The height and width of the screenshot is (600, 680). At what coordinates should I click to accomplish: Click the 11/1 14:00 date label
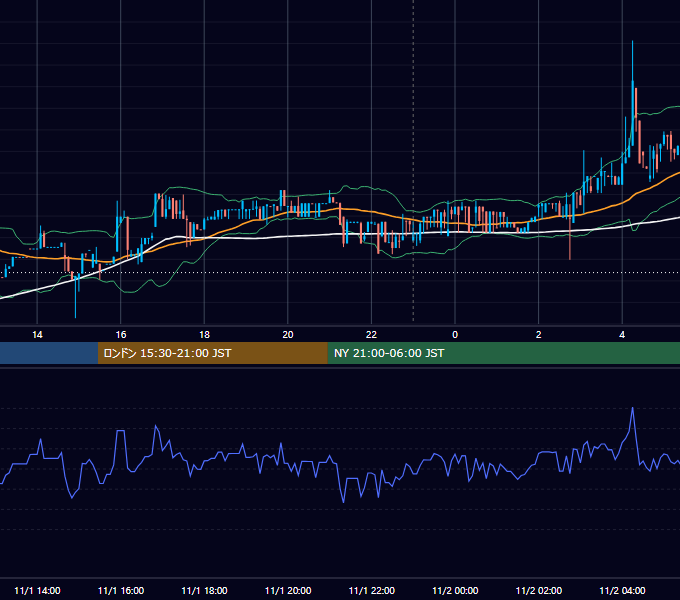tap(37, 590)
